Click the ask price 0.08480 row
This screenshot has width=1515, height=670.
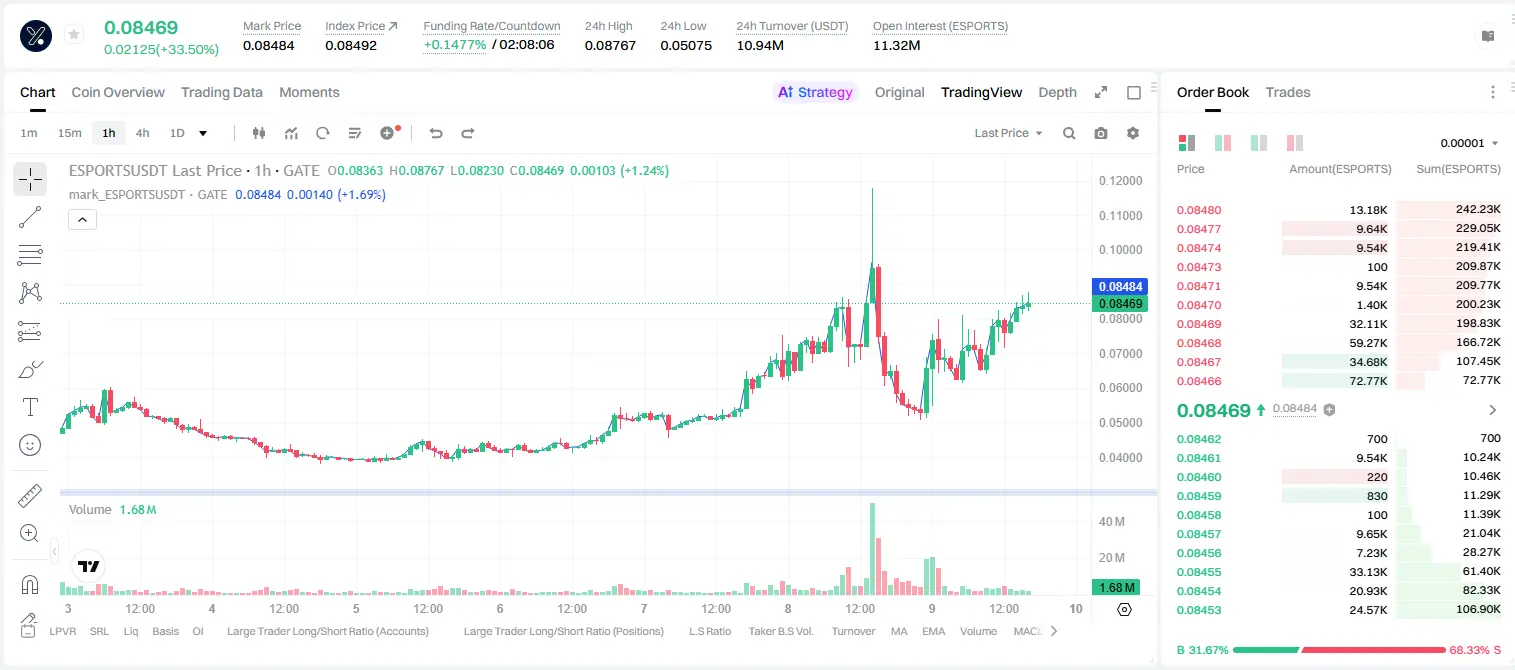(1338, 210)
